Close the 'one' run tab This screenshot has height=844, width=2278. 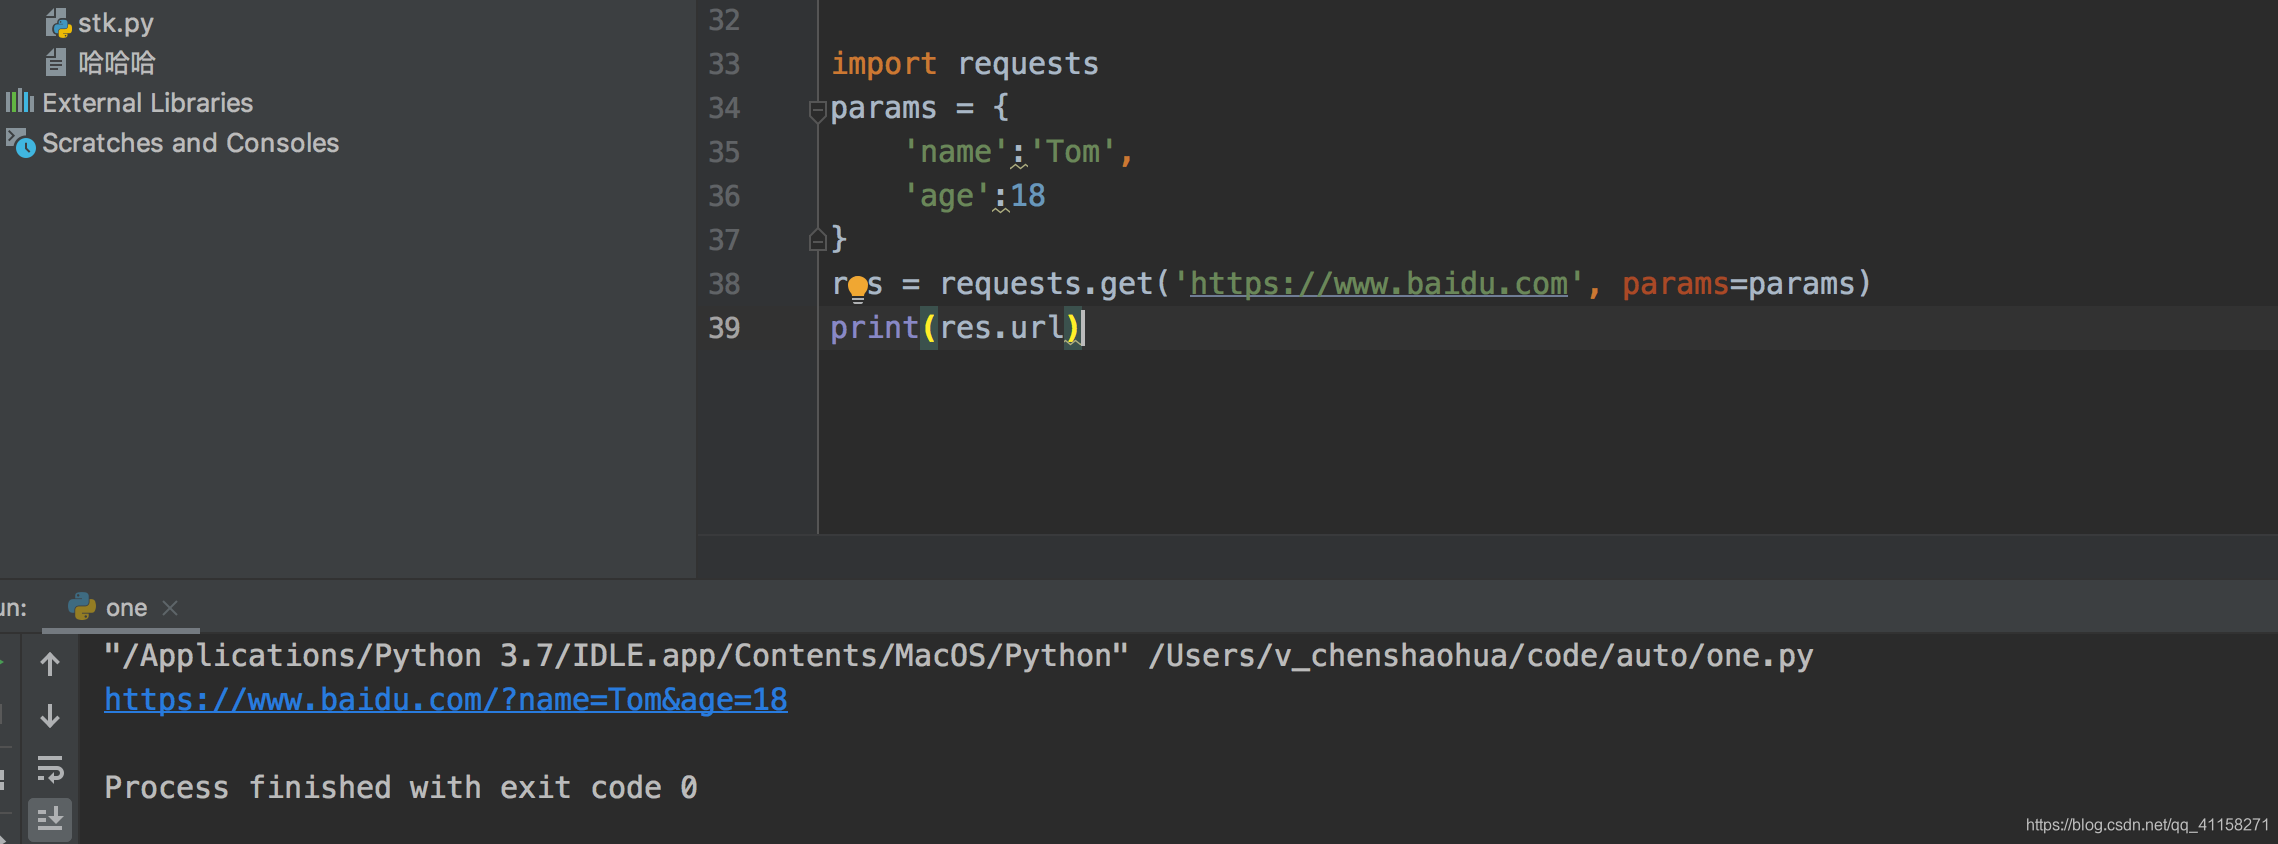pos(170,607)
